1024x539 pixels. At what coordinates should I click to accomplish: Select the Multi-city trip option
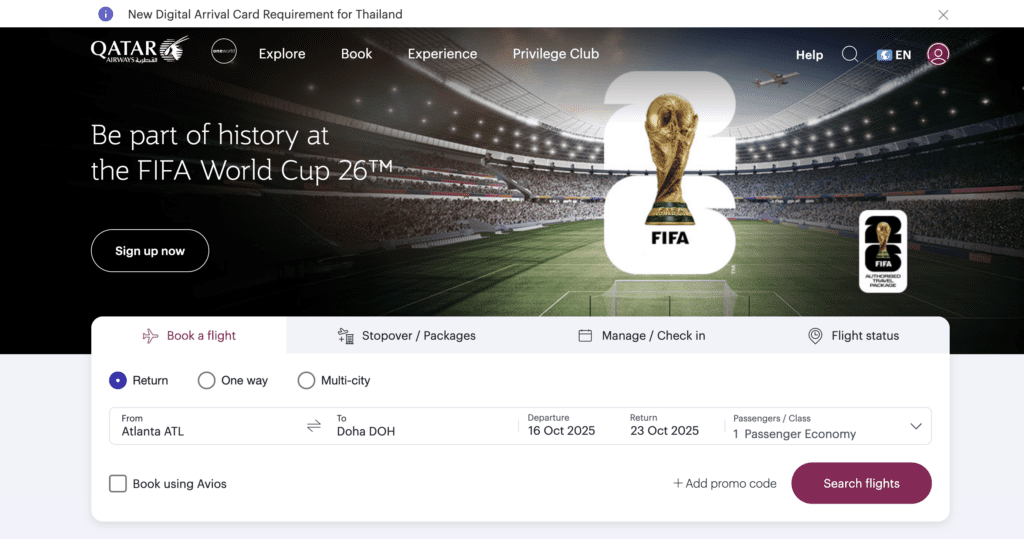[334, 380]
